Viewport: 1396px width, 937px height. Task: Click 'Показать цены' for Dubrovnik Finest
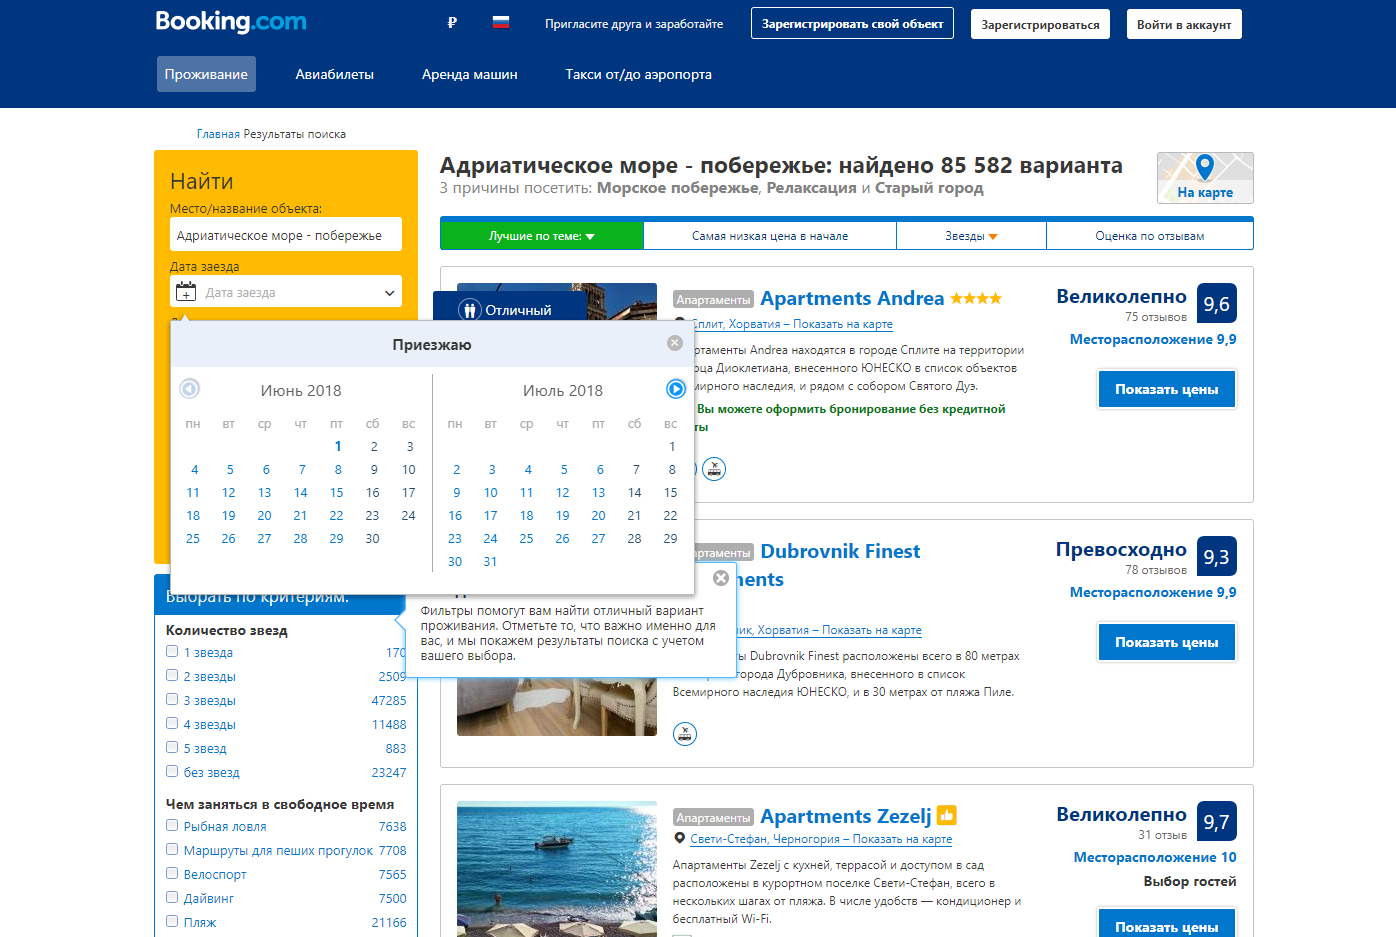pos(1167,642)
